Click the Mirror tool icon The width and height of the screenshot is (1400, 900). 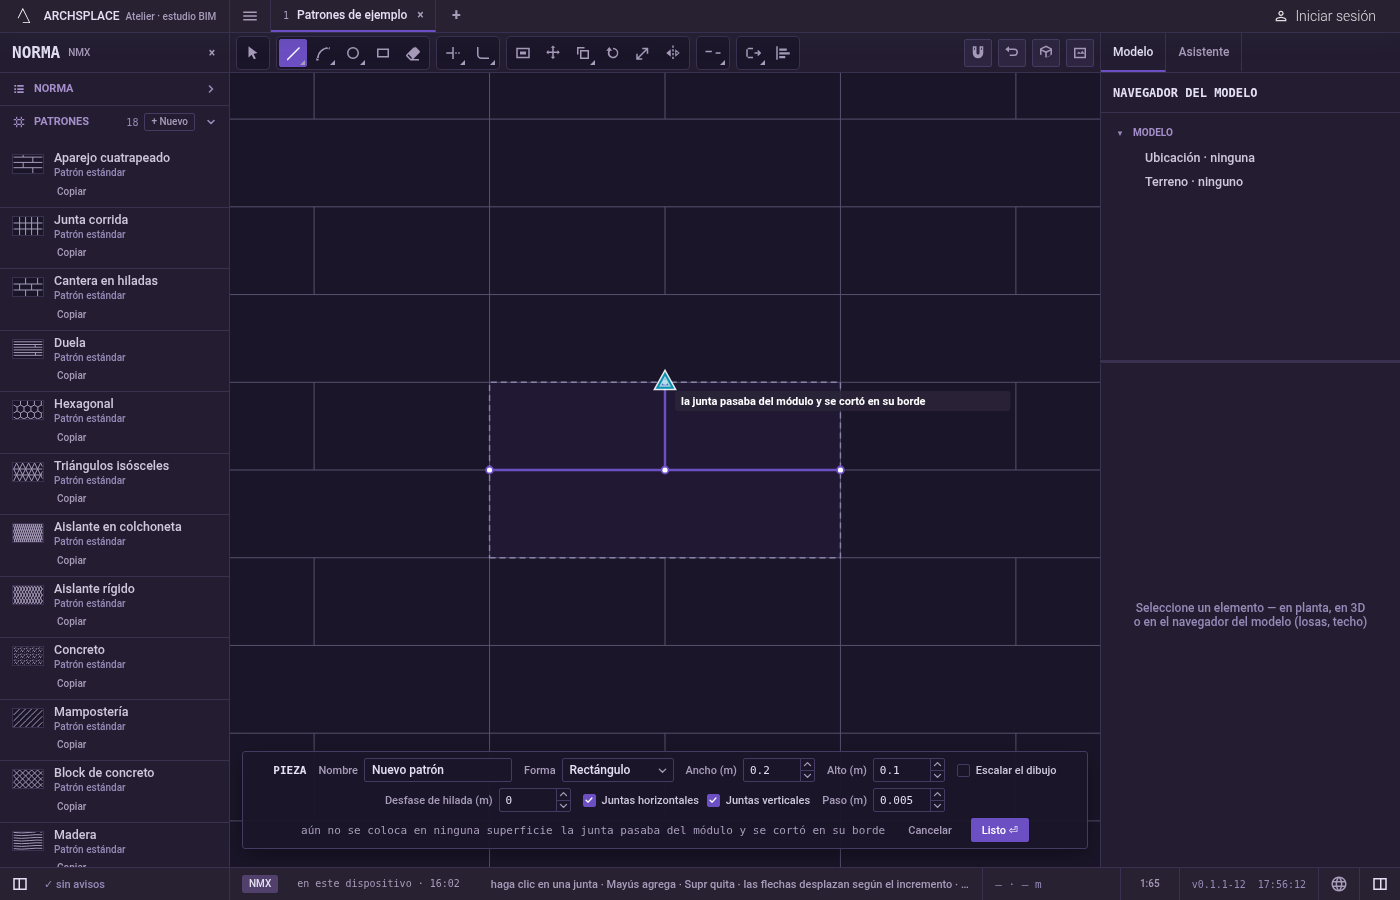click(673, 53)
